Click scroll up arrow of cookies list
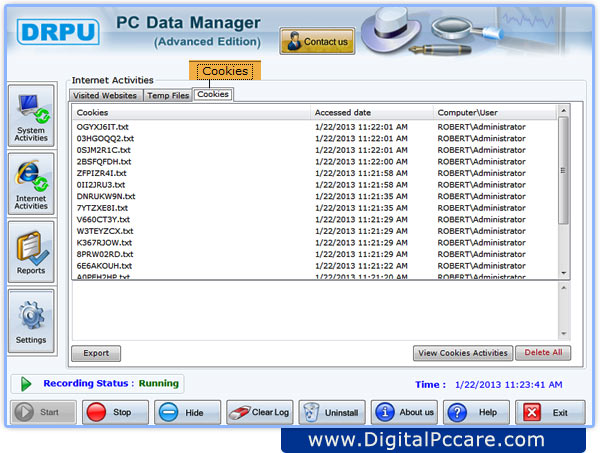This screenshot has height=453, width=600. click(x=563, y=111)
